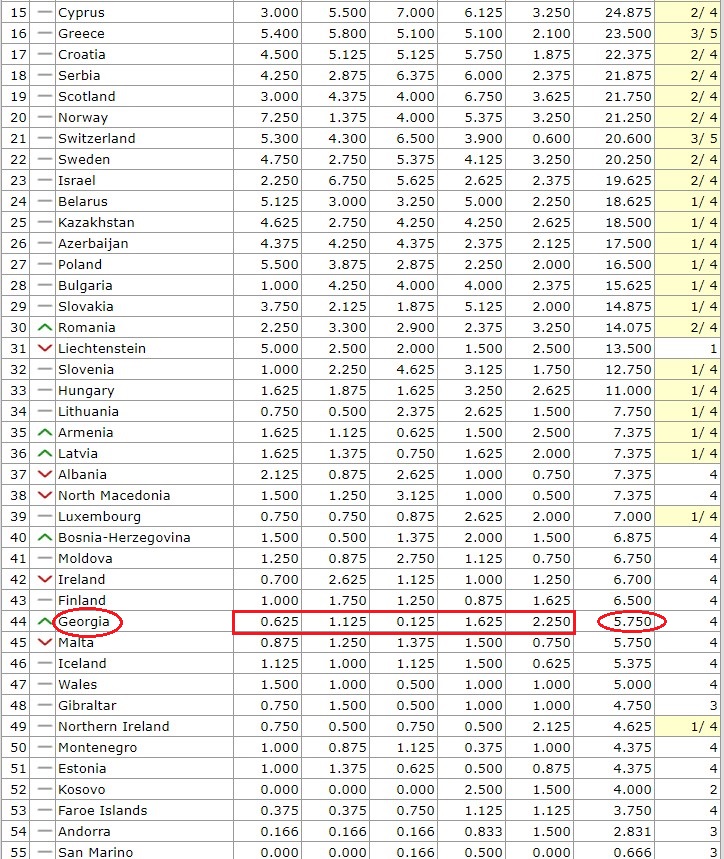
Task: Click the country name Estonia
Action: [x=82, y=769]
